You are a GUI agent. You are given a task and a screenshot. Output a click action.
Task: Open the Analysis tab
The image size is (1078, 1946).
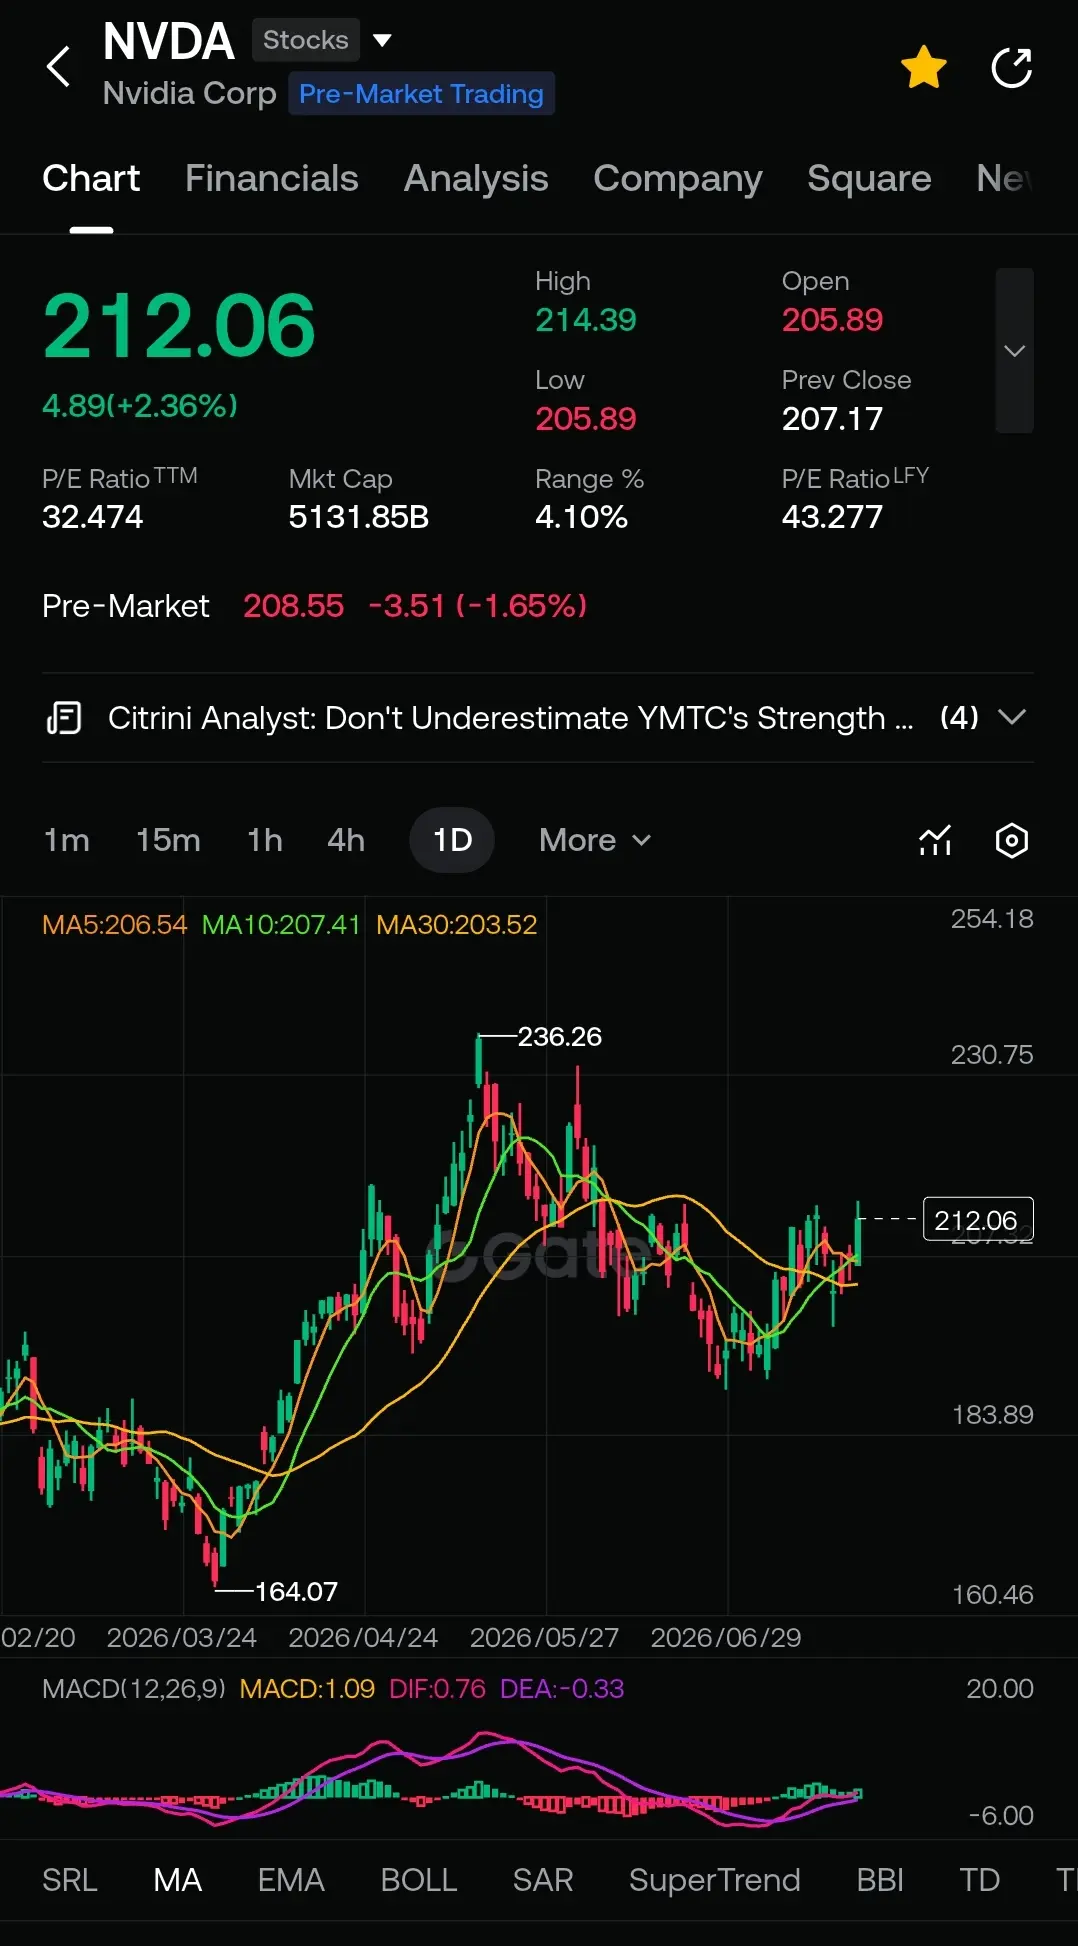[476, 178]
